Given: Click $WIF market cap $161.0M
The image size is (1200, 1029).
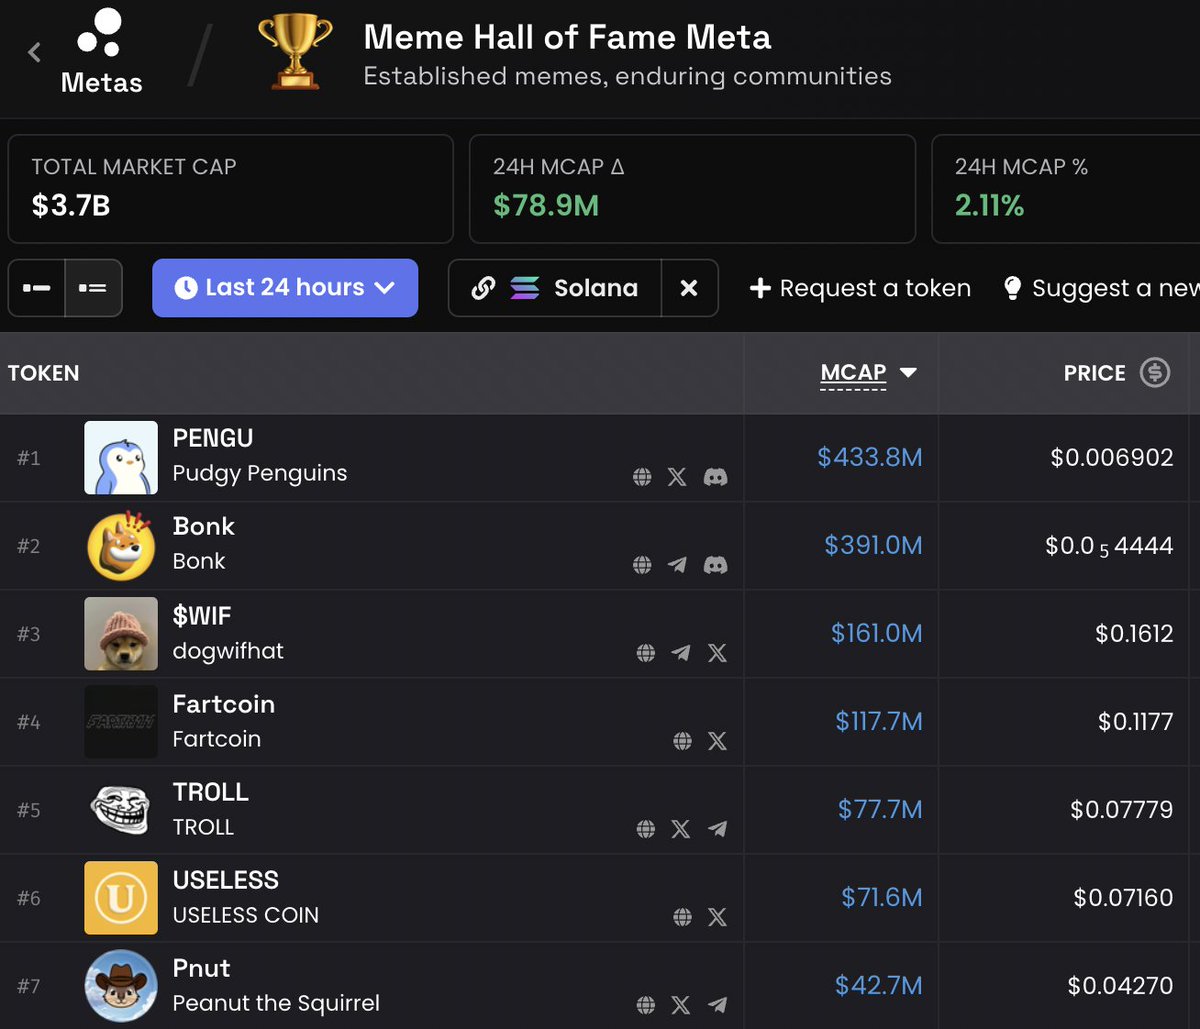Looking at the screenshot, I should point(876,634).
